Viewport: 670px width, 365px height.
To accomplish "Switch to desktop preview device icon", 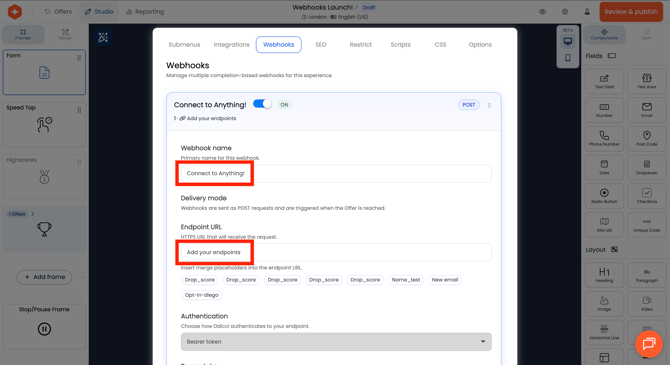I will pyautogui.click(x=567, y=41).
